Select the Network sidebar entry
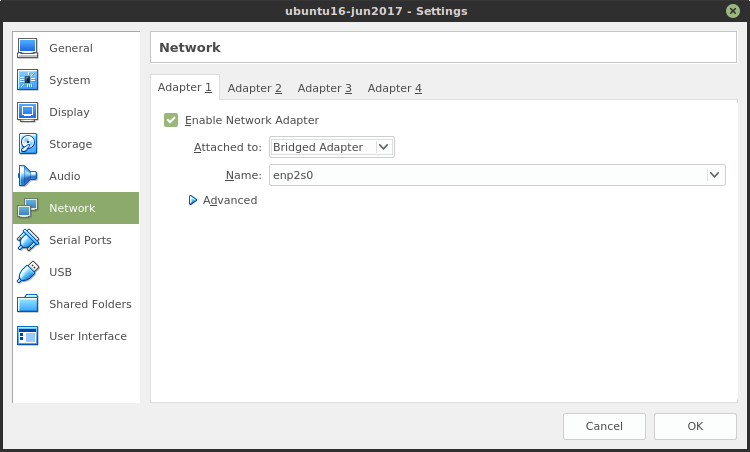Viewport: 750px width, 452px height. [x=75, y=208]
